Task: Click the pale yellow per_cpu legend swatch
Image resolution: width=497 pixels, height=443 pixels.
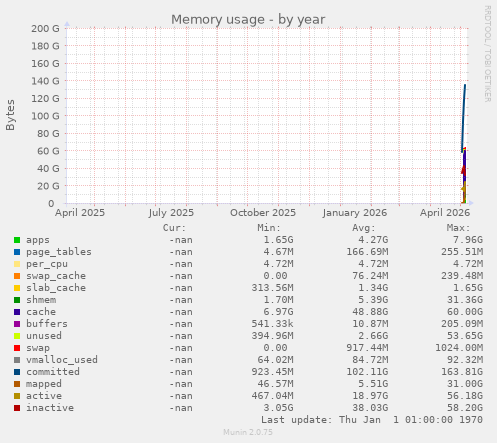Action: [17, 264]
